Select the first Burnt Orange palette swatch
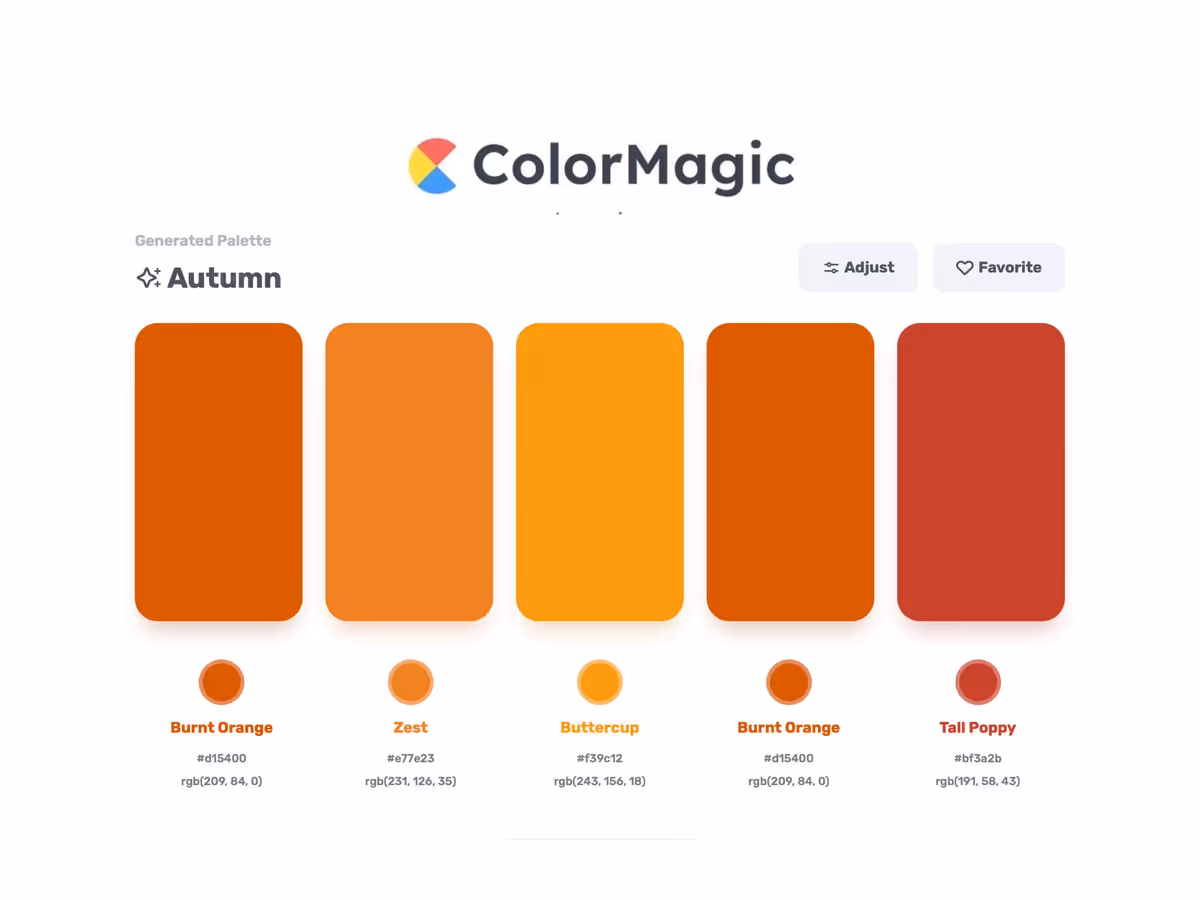The height and width of the screenshot is (900, 1200). [218, 471]
